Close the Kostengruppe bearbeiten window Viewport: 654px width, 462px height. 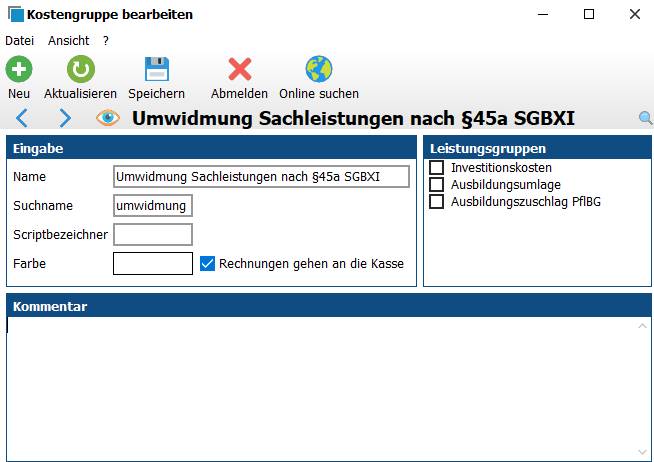(x=634, y=14)
